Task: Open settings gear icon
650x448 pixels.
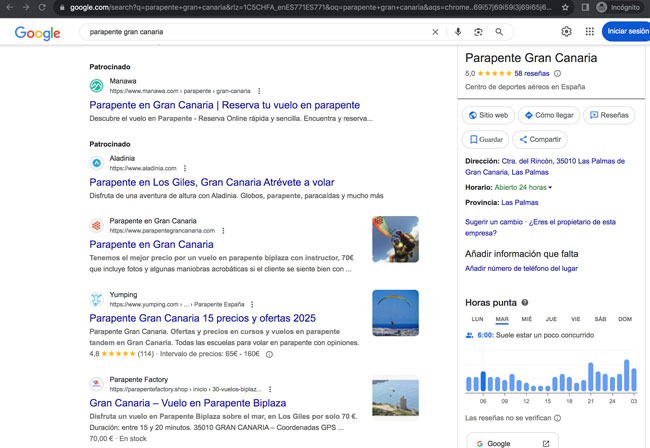Action: (566, 31)
